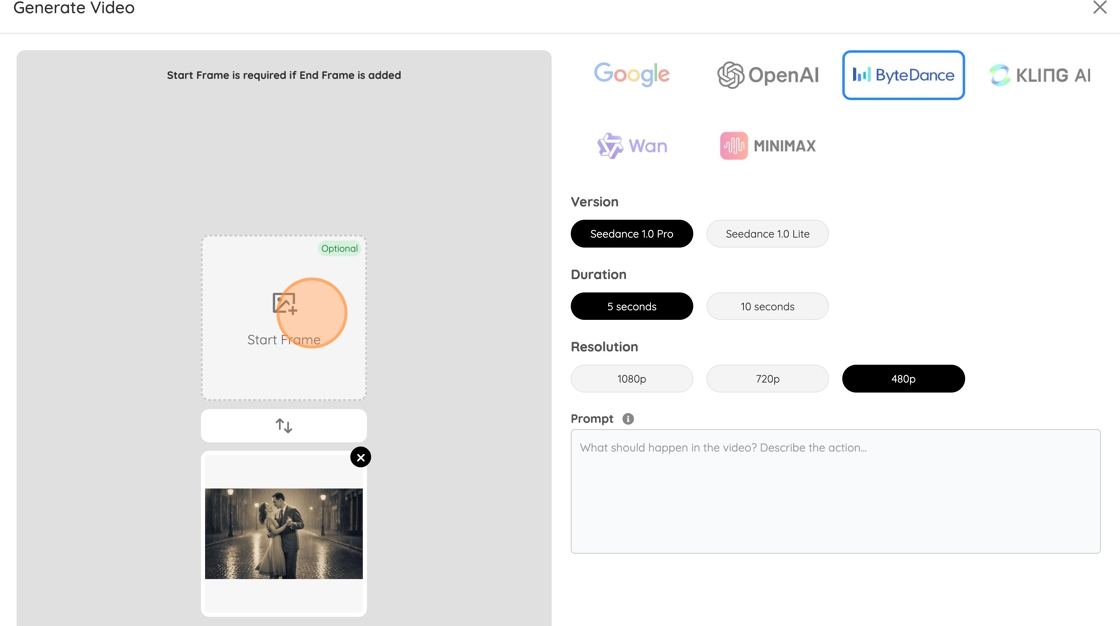Remove the end frame image
This screenshot has width=1120, height=626.
coord(361,457)
